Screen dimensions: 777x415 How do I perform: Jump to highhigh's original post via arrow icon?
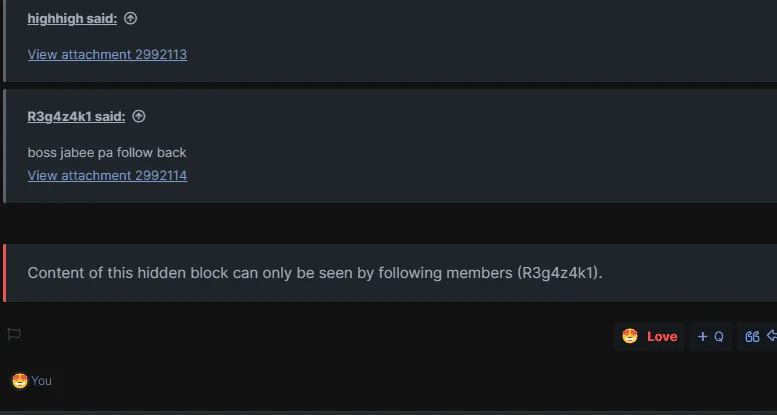130,19
